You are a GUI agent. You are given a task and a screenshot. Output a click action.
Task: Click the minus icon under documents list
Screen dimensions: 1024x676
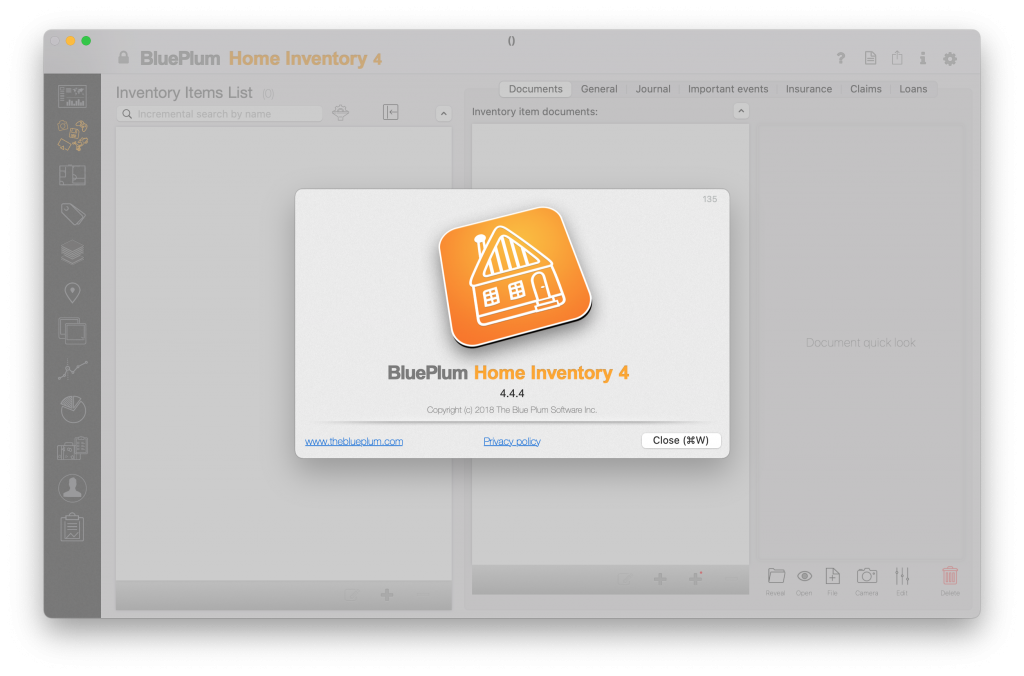pyautogui.click(x=731, y=579)
